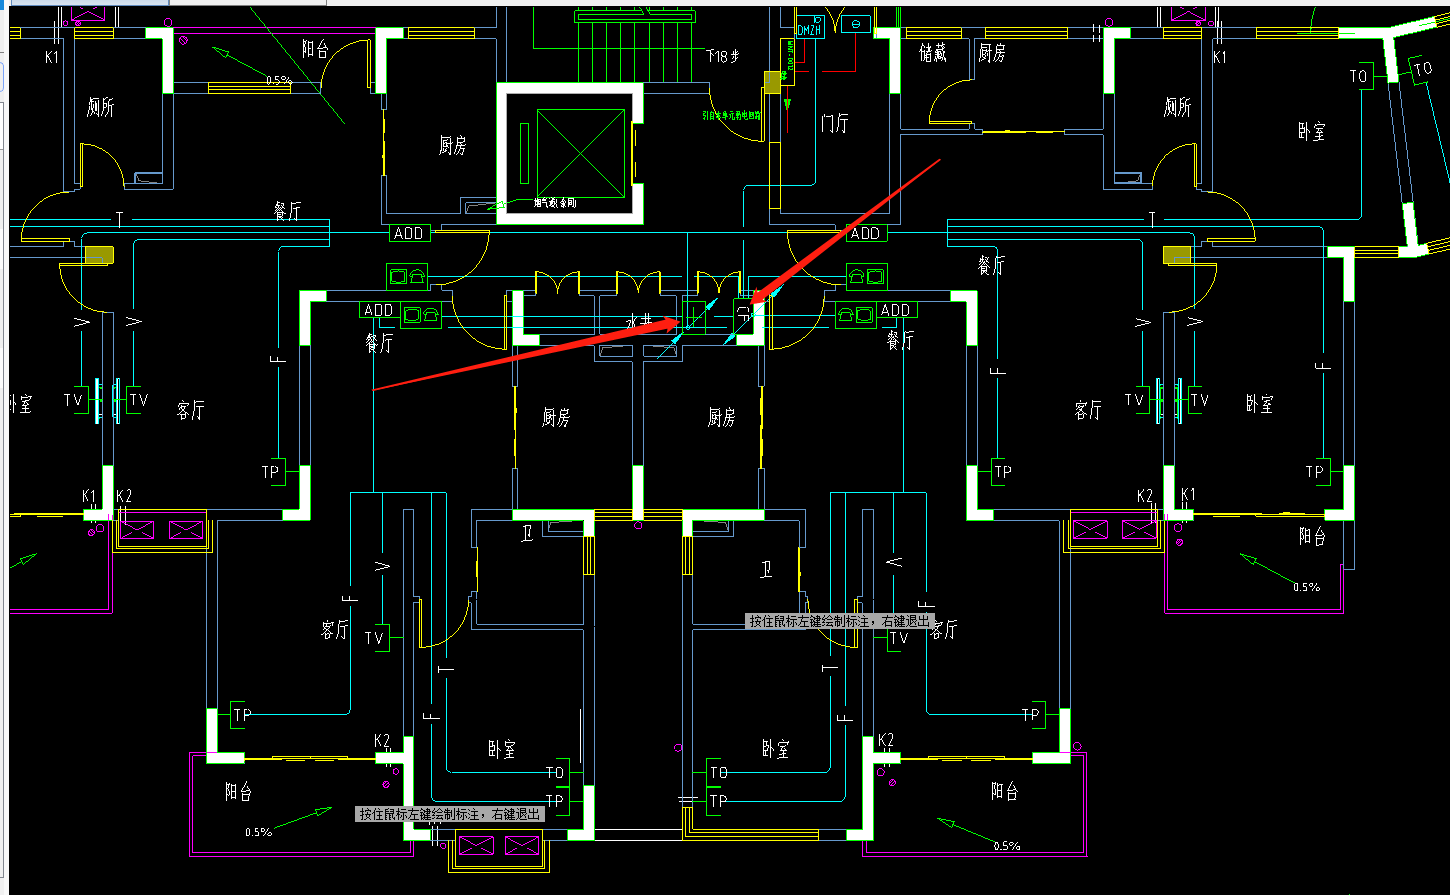Image resolution: width=1450 pixels, height=895 pixels.
Task: Click the magenta air conditioner symbols at bottom center
Action: click(497, 847)
